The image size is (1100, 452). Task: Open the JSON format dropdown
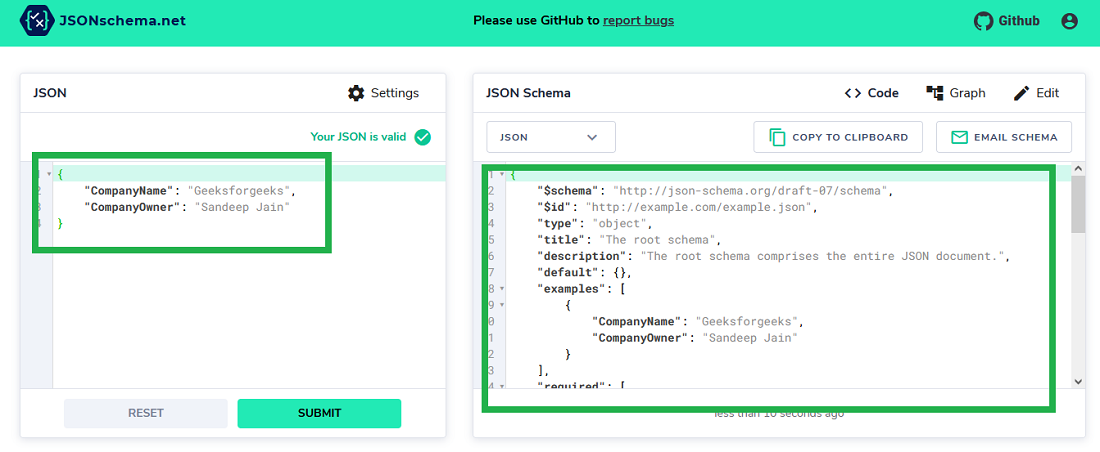(550, 137)
